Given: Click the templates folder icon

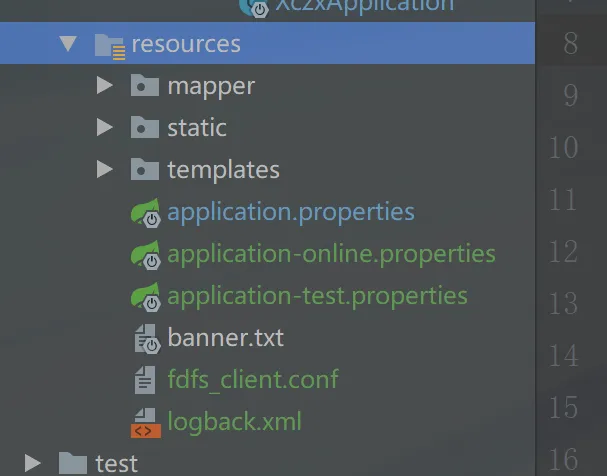Looking at the screenshot, I should 145,170.
